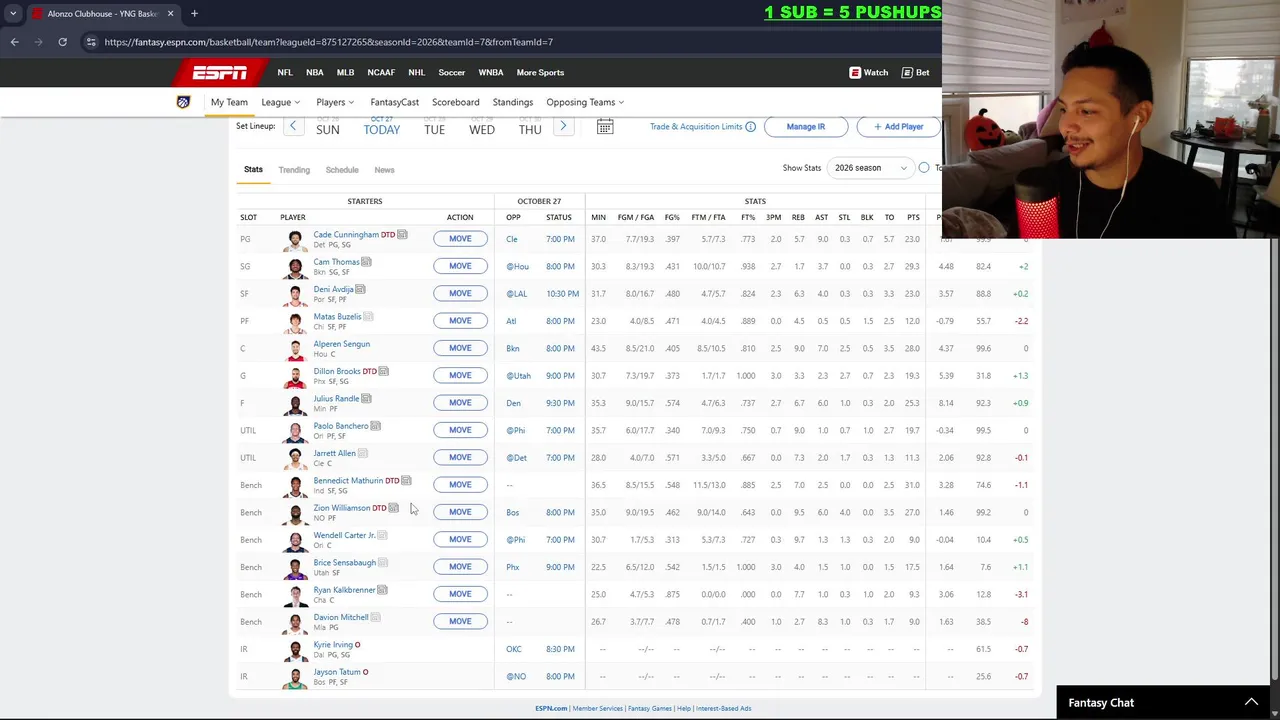Open Paolo Banchero's news note icon

click(x=375, y=426)
